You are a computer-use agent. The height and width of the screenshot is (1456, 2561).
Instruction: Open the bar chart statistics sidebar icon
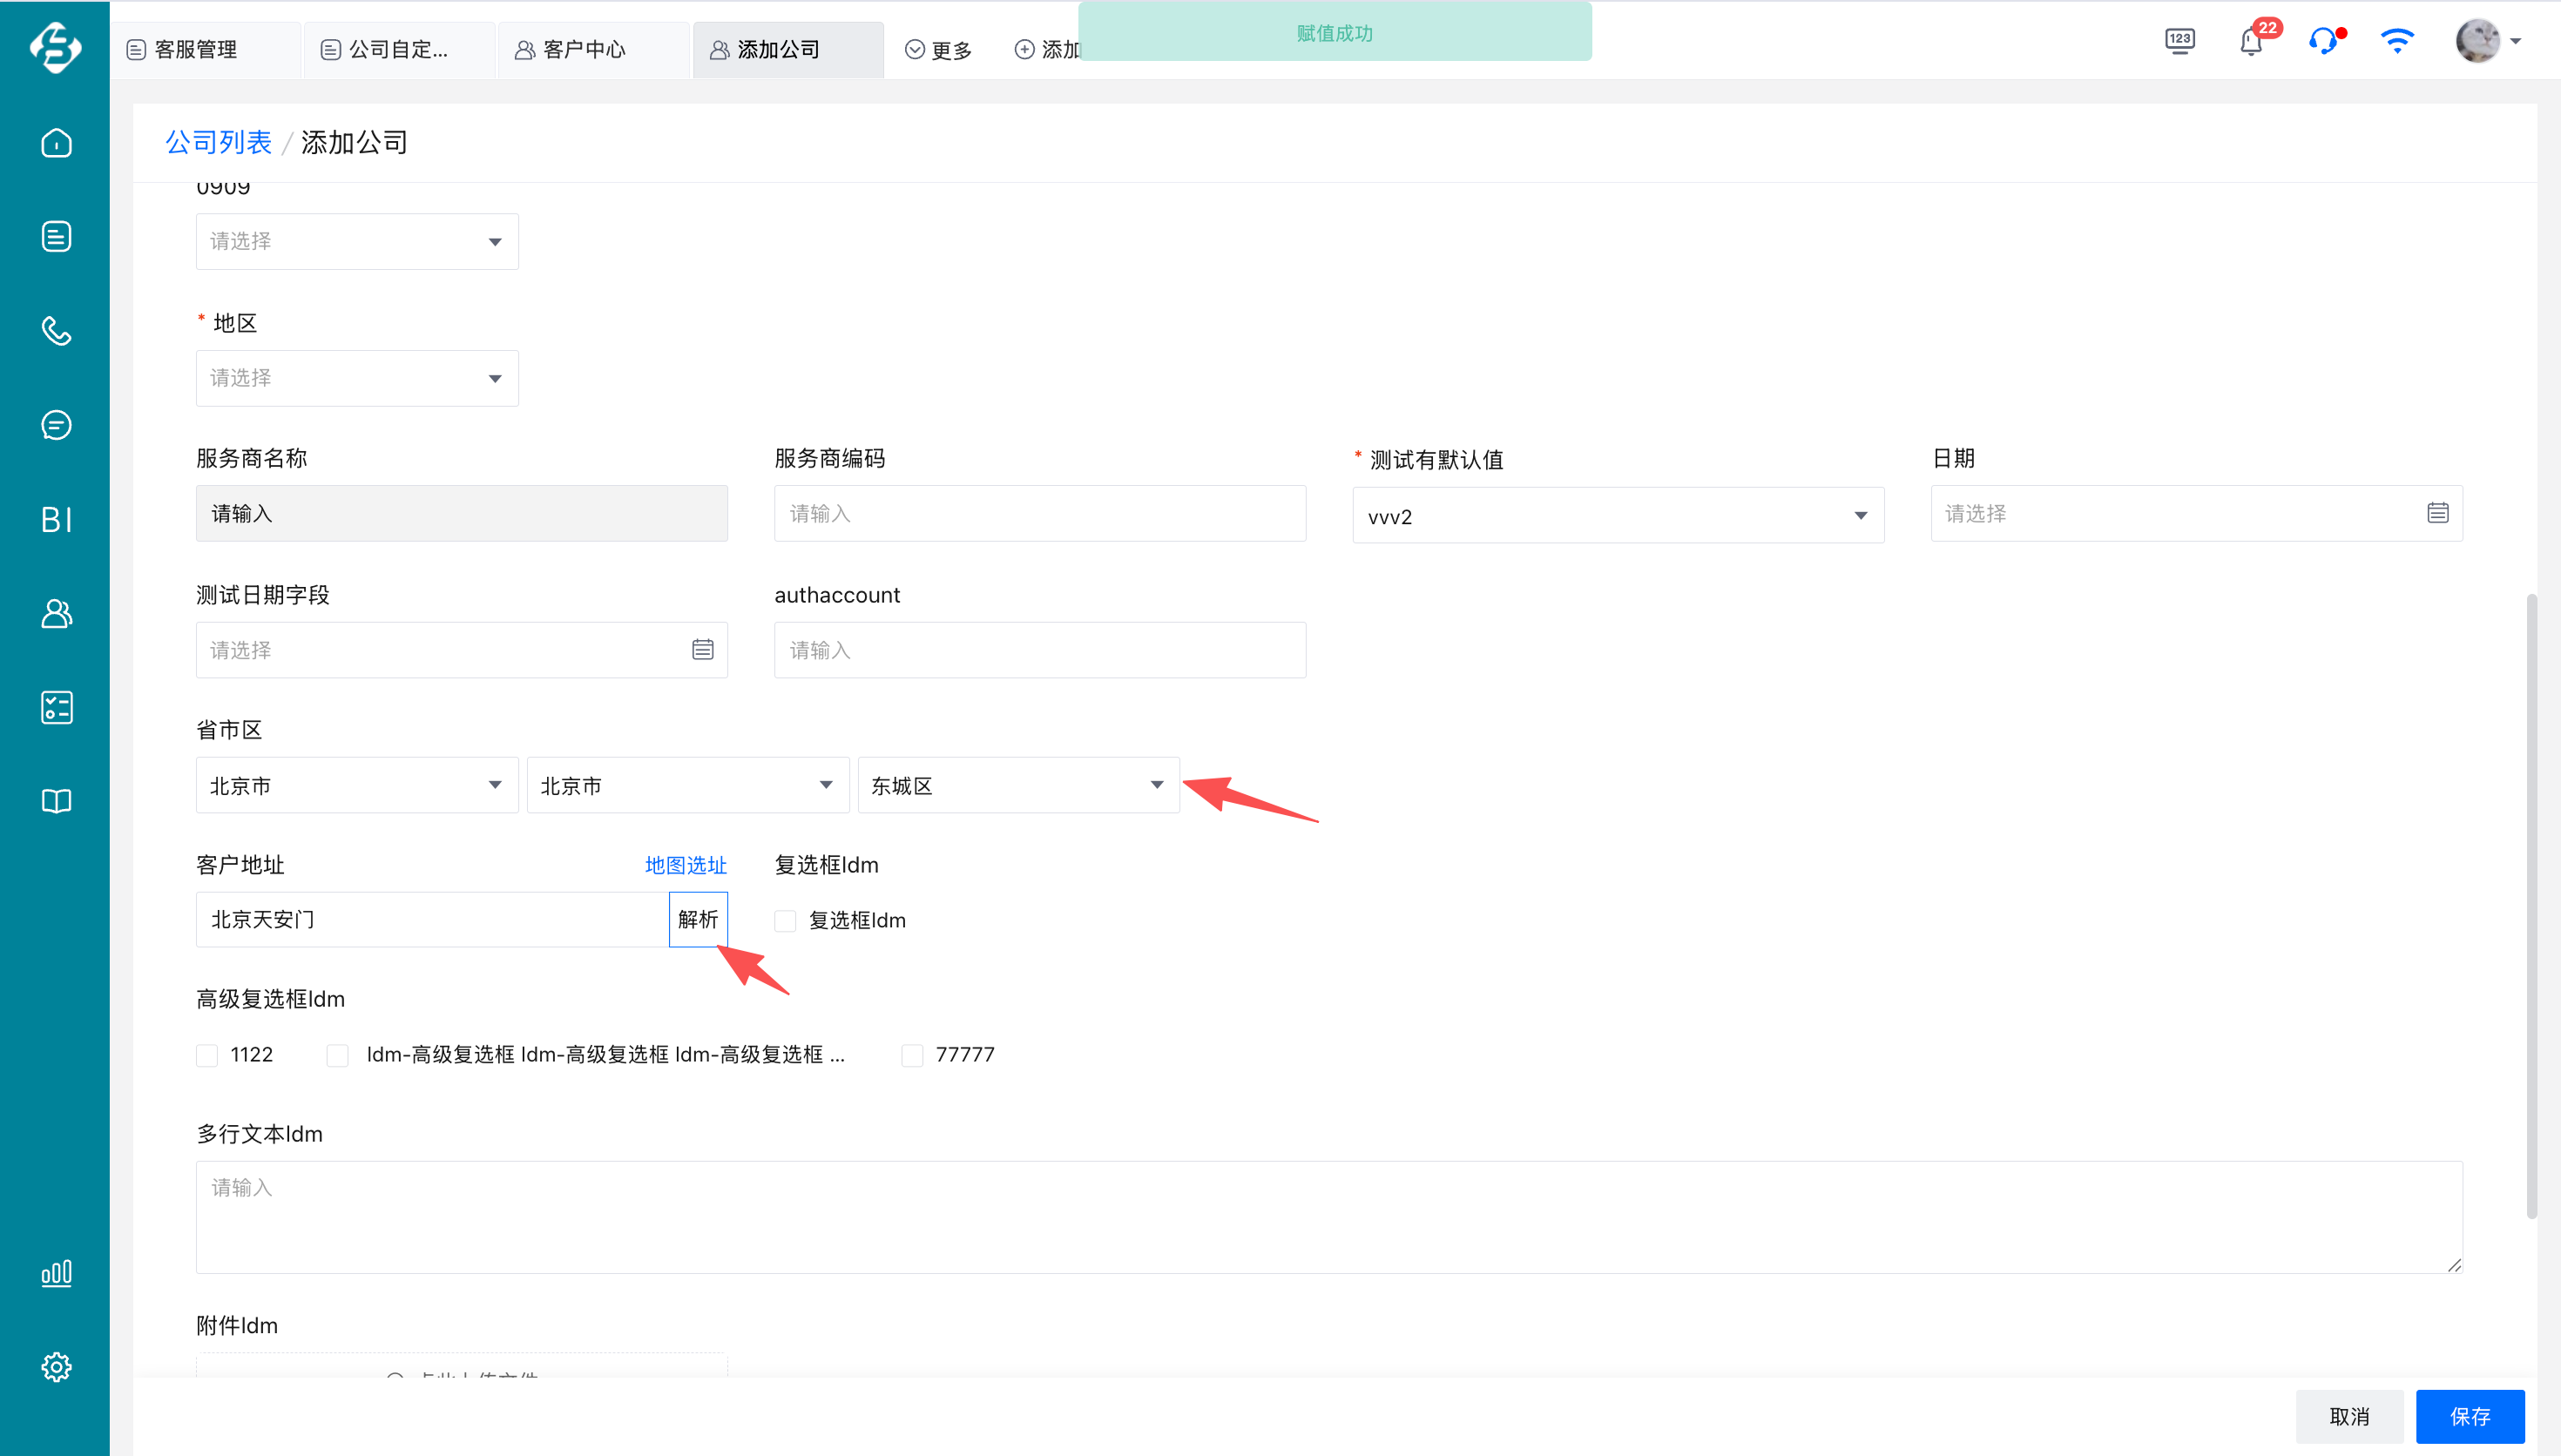56,1272
